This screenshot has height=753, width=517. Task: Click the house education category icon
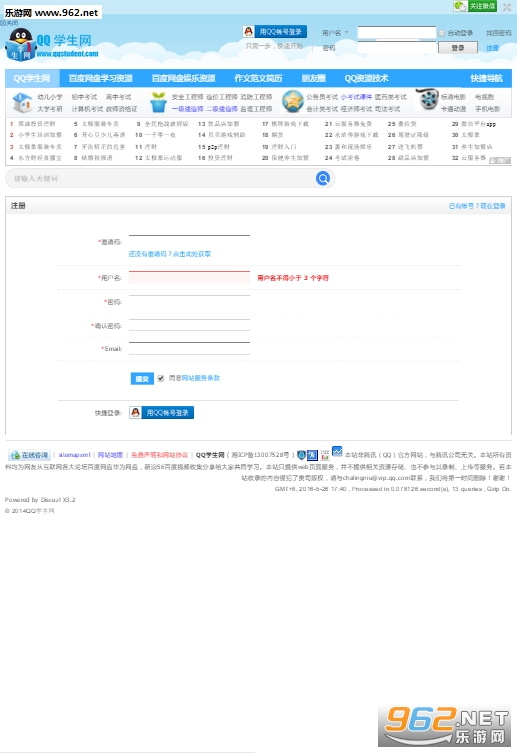22,102
